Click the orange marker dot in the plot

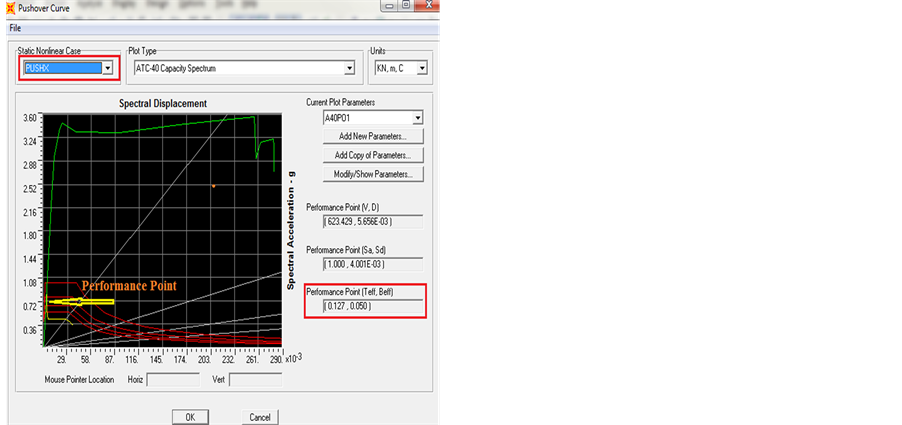pyautogui.click(x=213, y=185)
